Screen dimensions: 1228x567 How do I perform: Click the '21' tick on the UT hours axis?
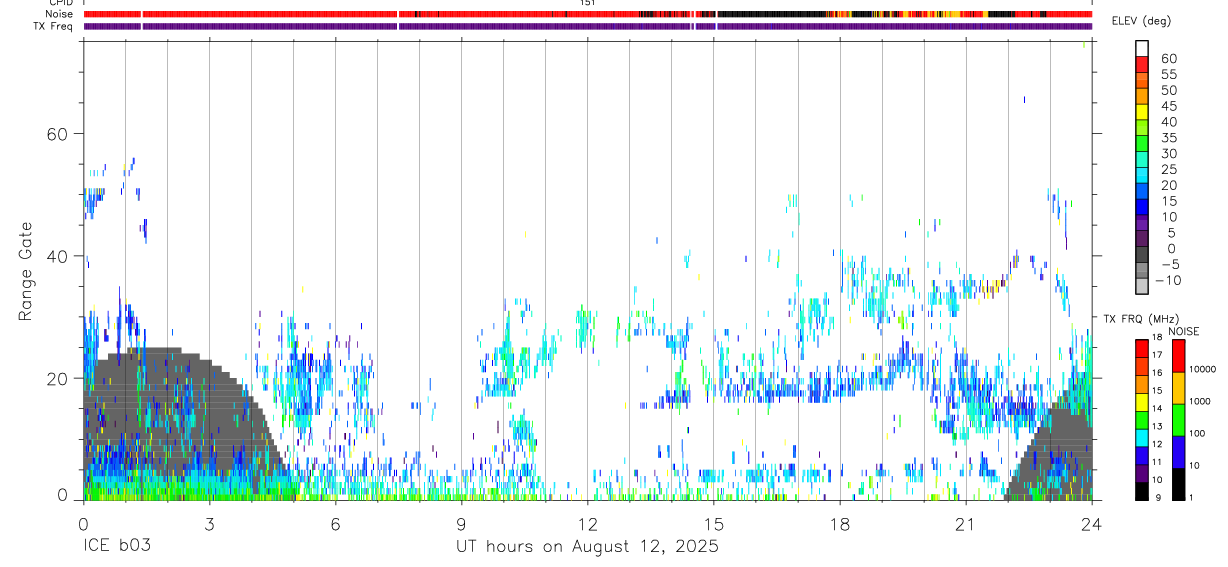coord(966,523)
